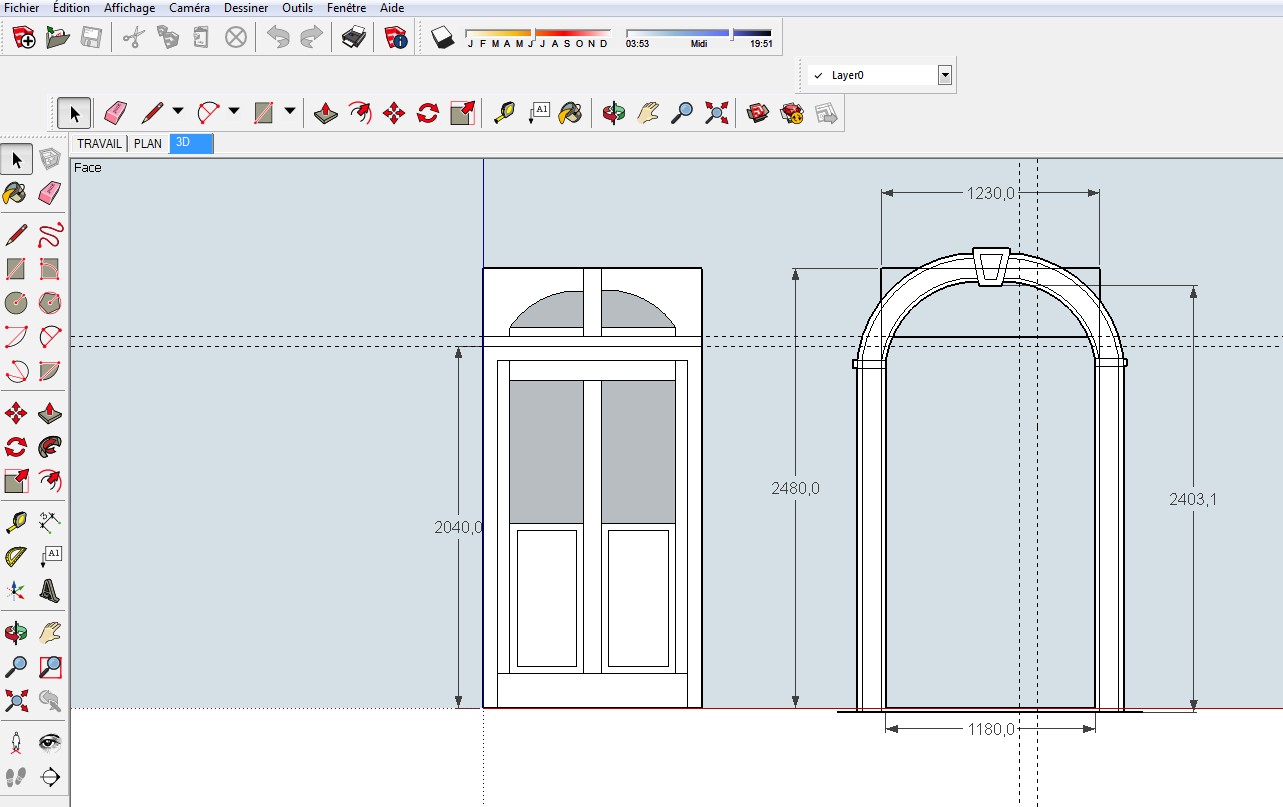Switch to the 3D scene tab
The image size is (1283, 807).
click(191, 144)
